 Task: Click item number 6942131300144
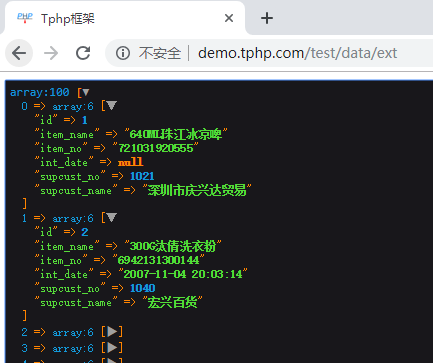(x=159, y=260)
